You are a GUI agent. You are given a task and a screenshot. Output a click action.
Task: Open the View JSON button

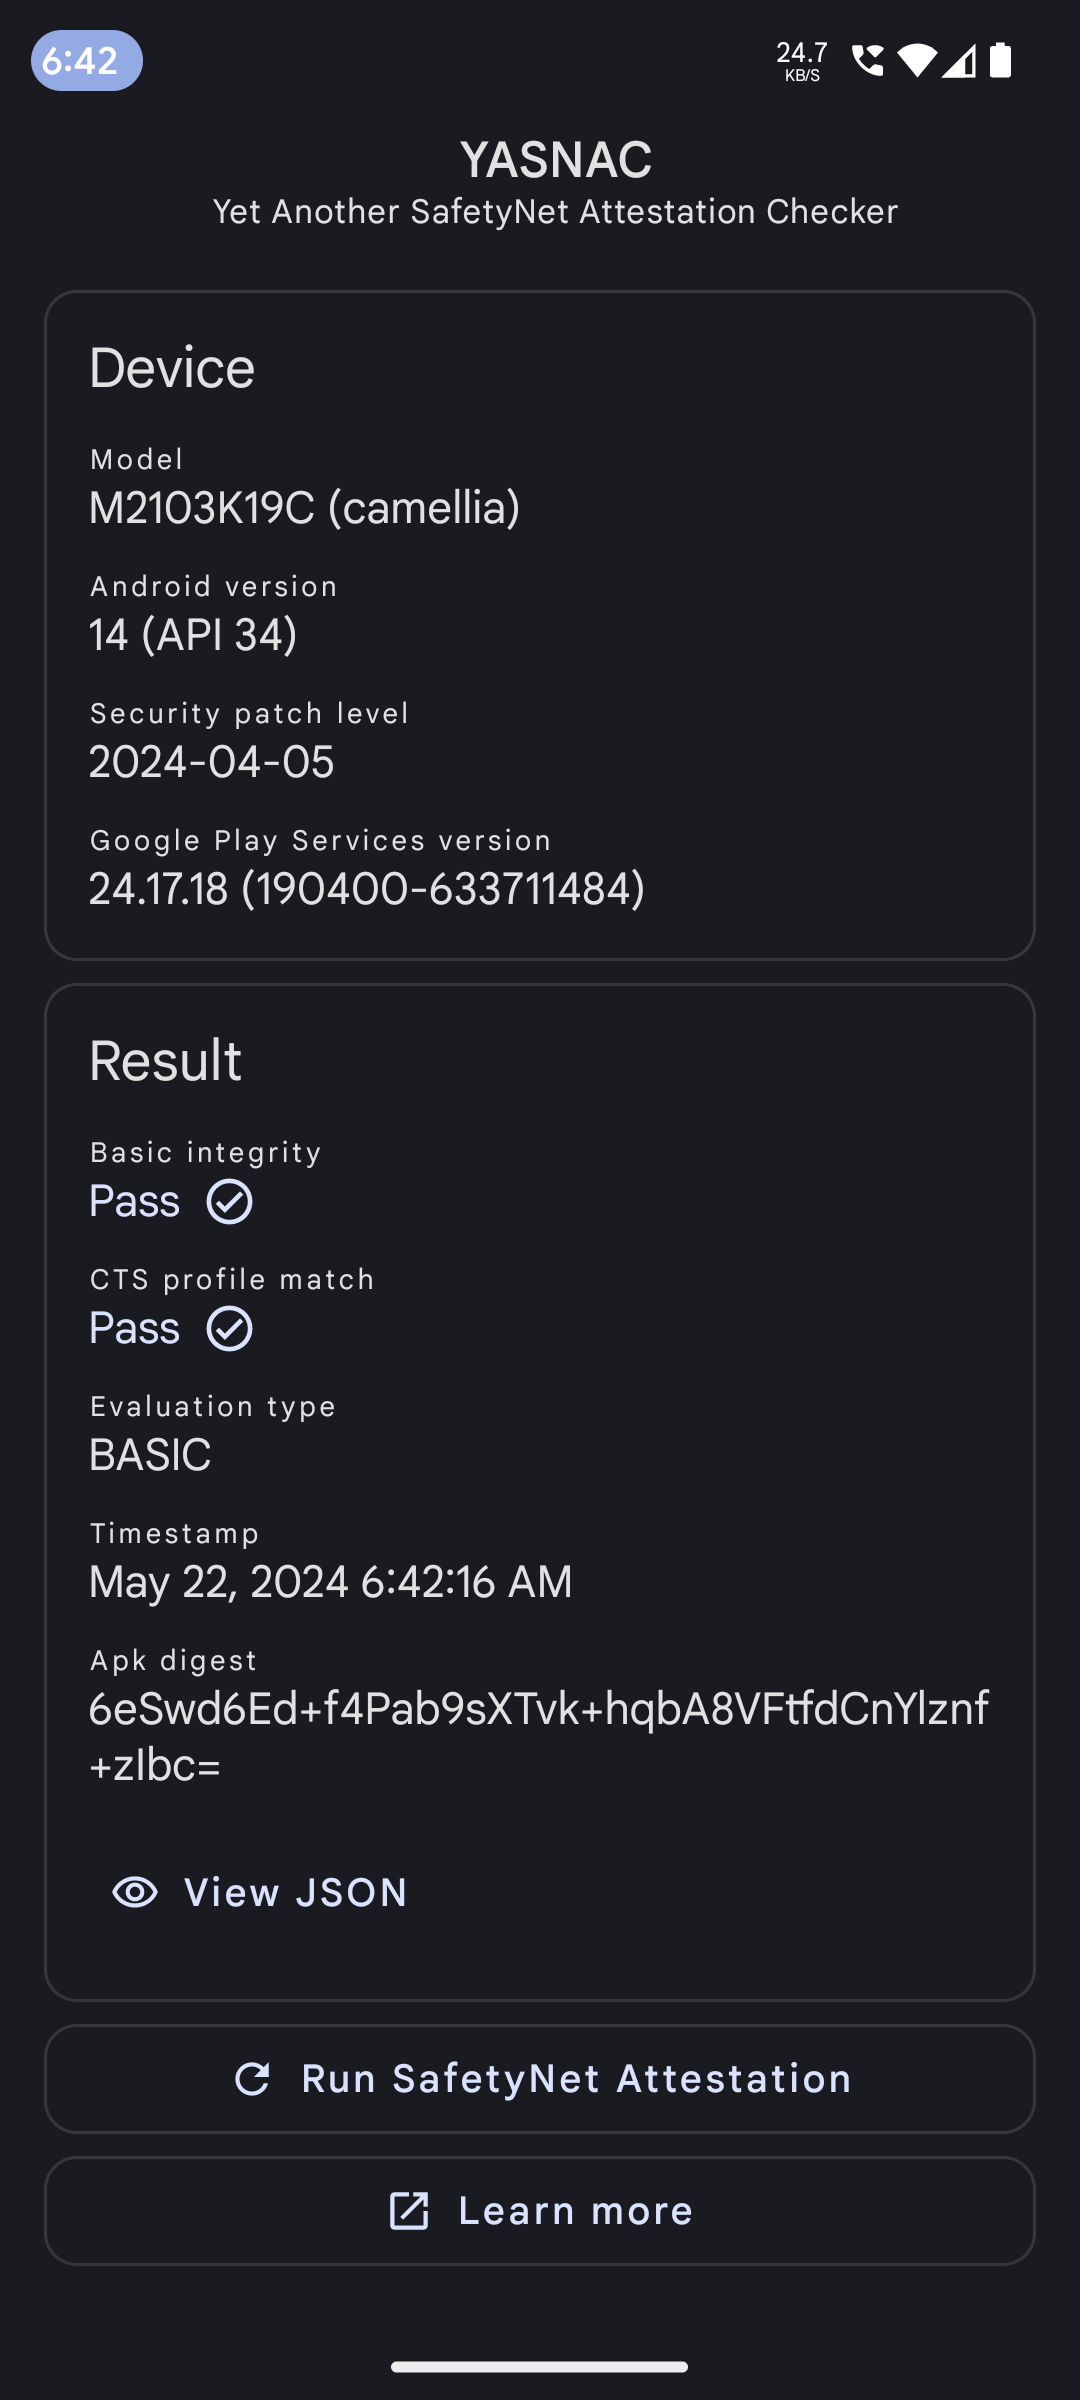coord(262,1892)
